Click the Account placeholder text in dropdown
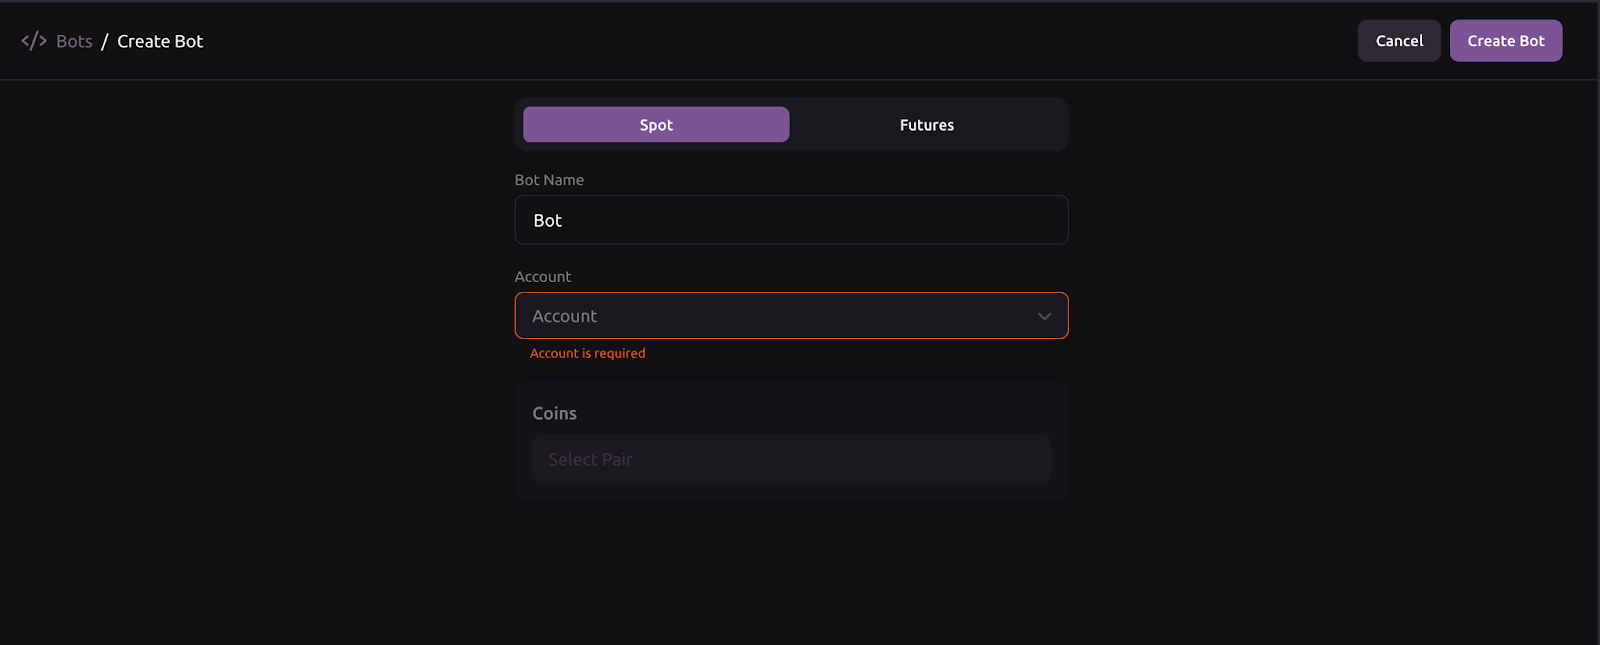 tap(564, 316)
